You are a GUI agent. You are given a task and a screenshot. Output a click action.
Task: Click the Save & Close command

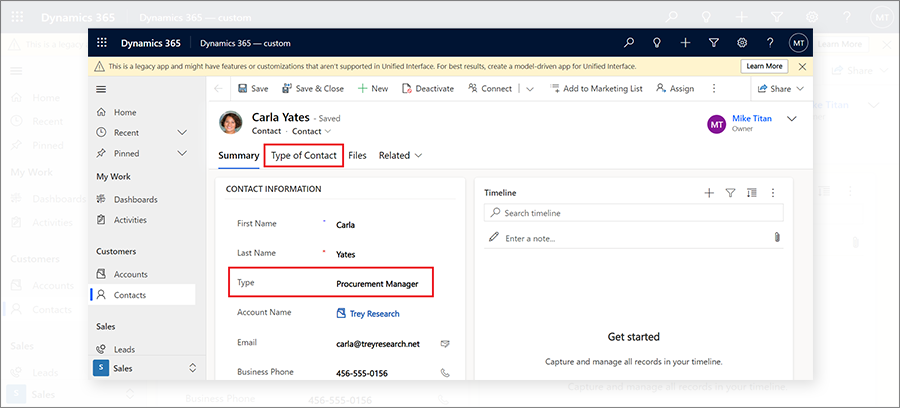(313, 89)
